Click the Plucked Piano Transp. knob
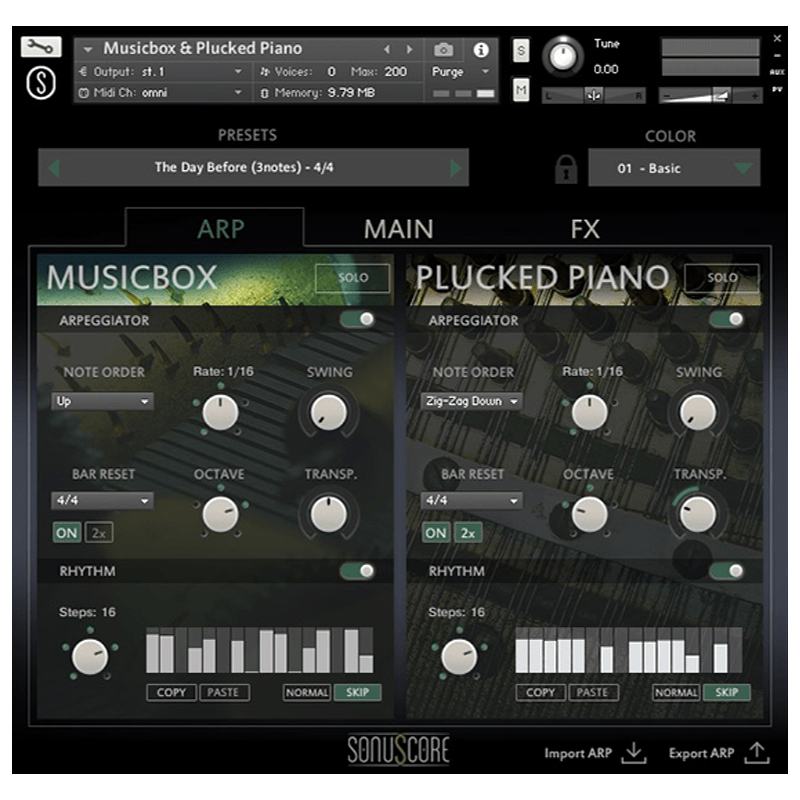Viewport: 800px width, 800px height. point(697,514)
